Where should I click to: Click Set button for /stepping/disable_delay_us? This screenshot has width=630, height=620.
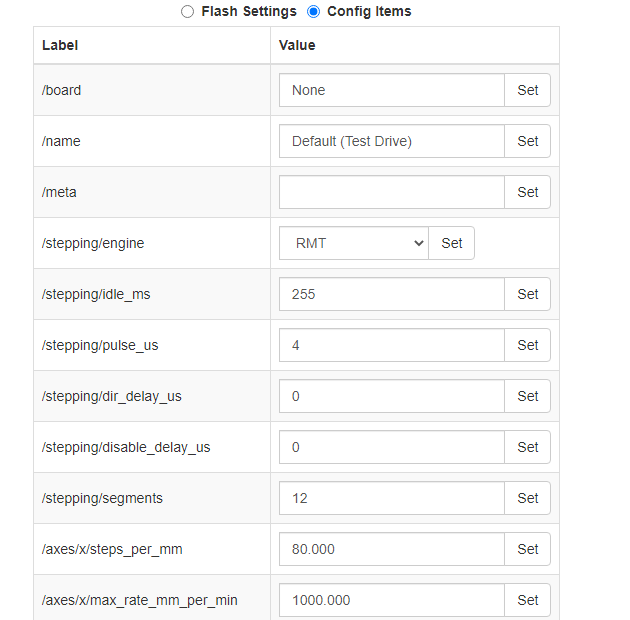click(x=527, y=447)
